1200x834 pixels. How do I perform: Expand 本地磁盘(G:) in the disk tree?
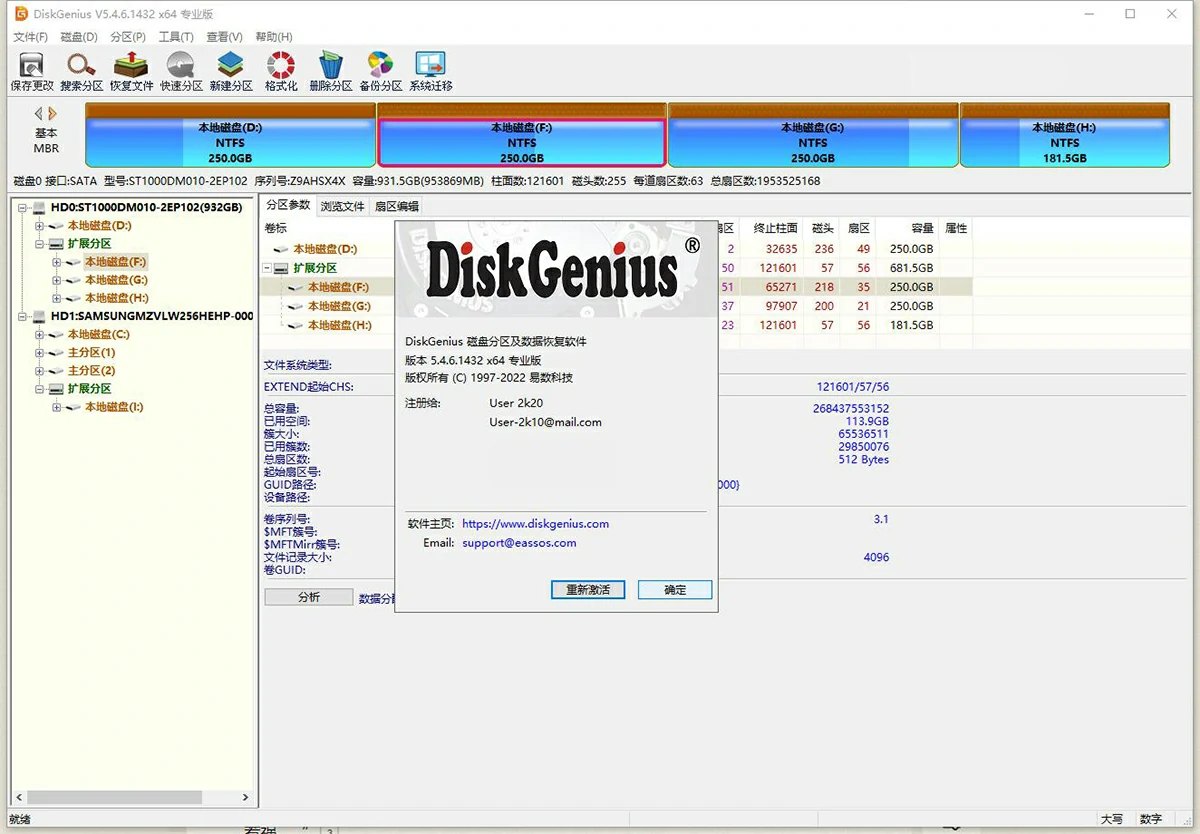pyautogui.click(x=57, y=280)
